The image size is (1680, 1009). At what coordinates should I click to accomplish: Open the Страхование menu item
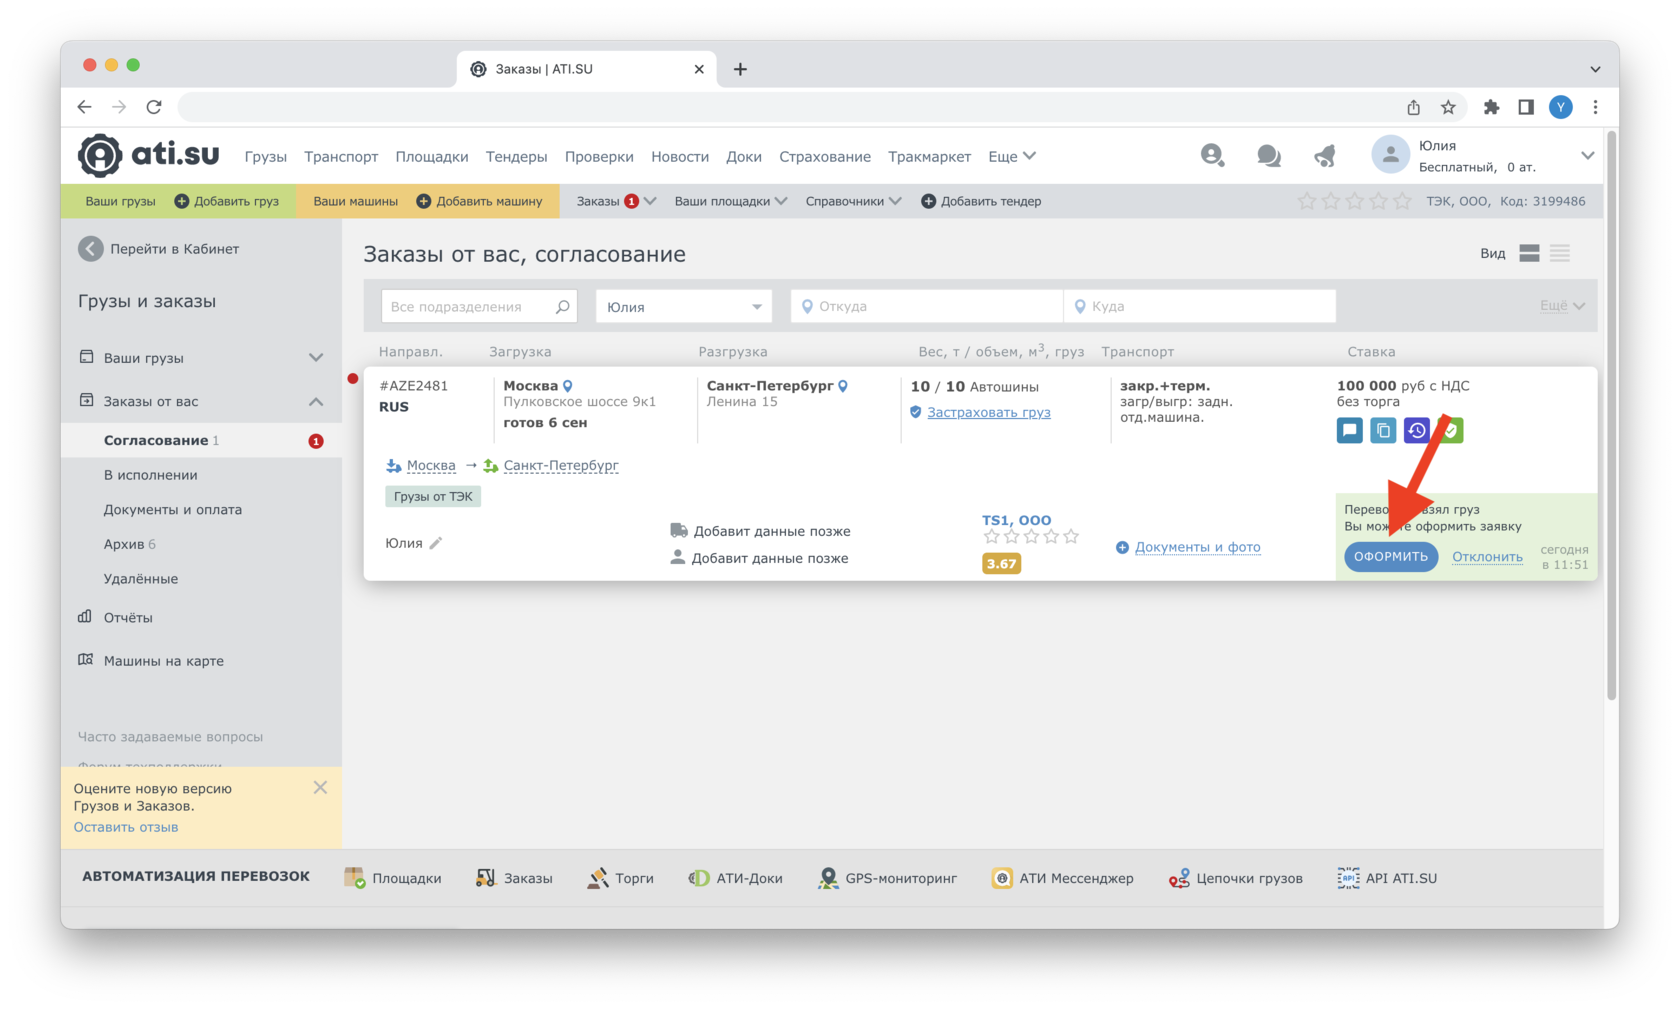click(825, 156)
